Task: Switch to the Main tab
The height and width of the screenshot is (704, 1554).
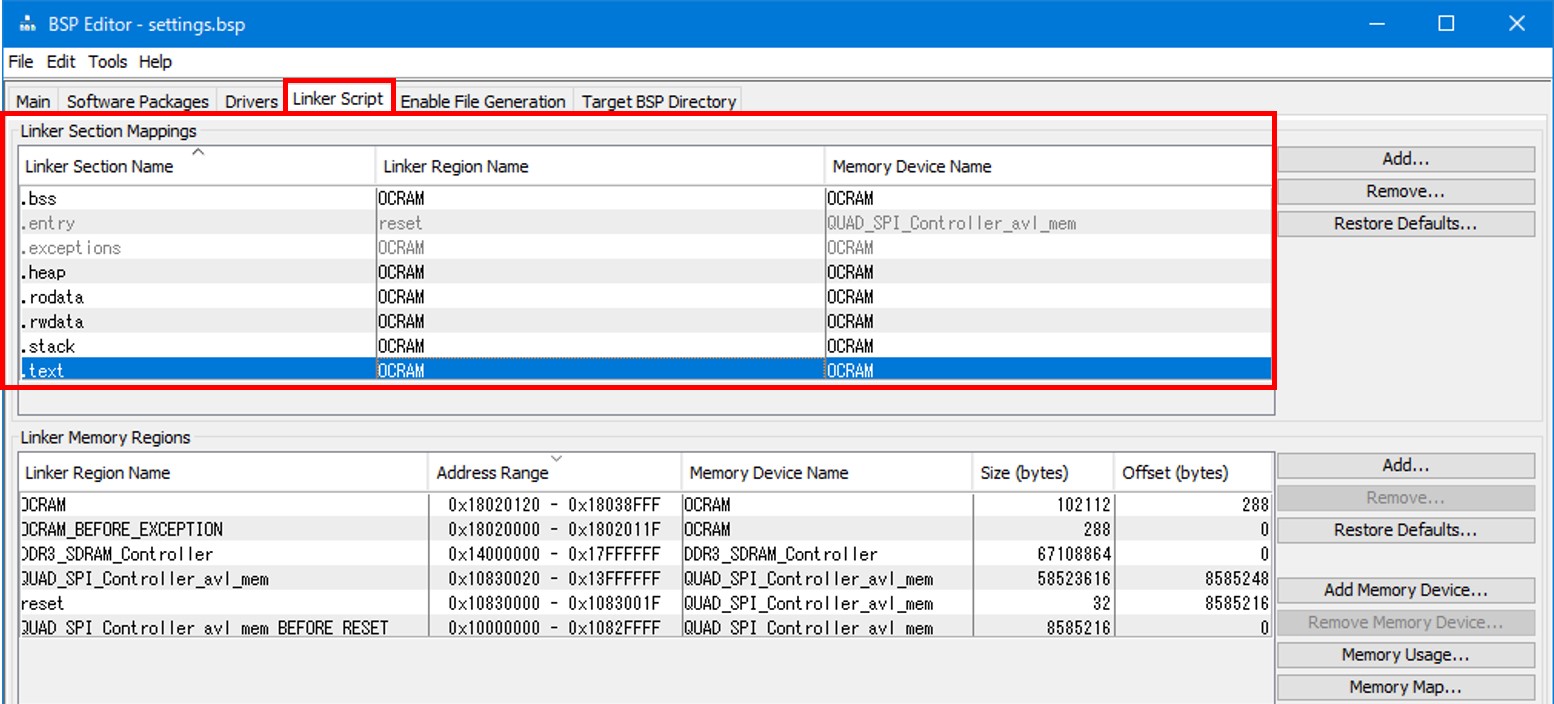Action: tap(33, 101)
